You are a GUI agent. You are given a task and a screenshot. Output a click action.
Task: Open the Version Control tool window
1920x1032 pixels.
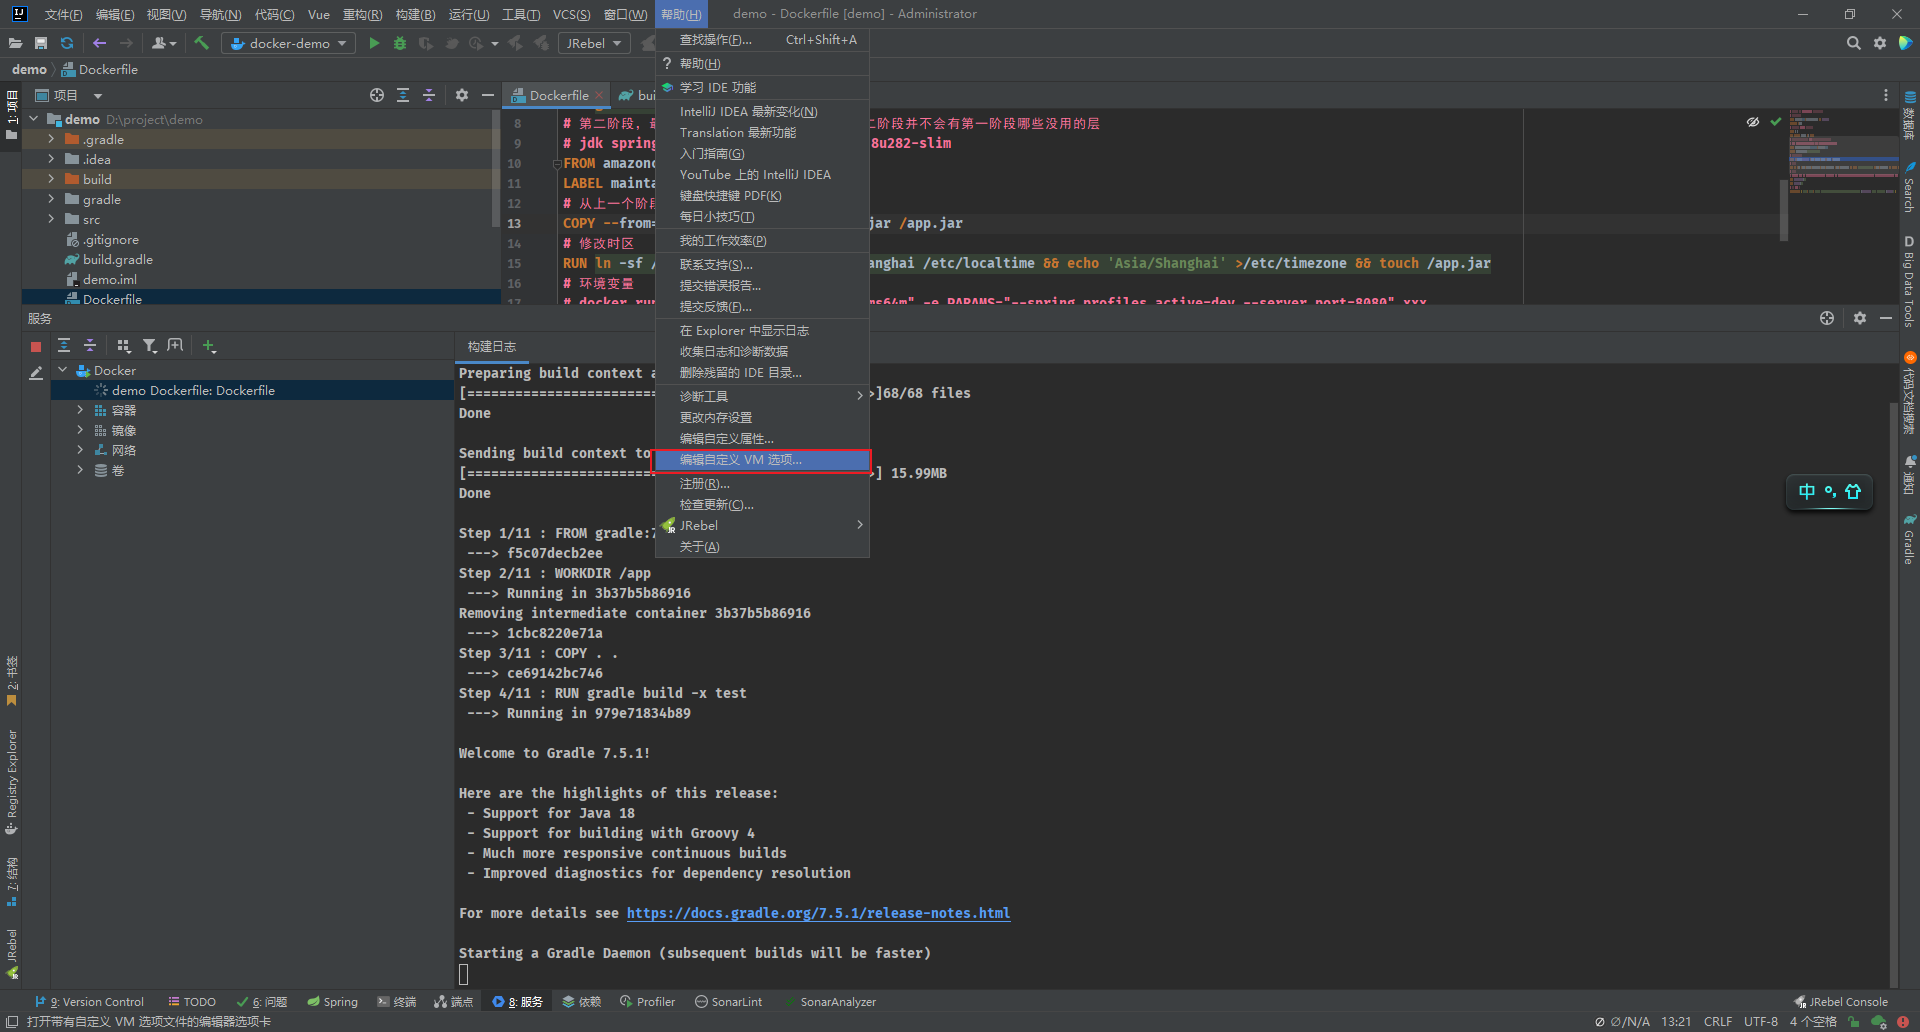[x=89, y=1001]
